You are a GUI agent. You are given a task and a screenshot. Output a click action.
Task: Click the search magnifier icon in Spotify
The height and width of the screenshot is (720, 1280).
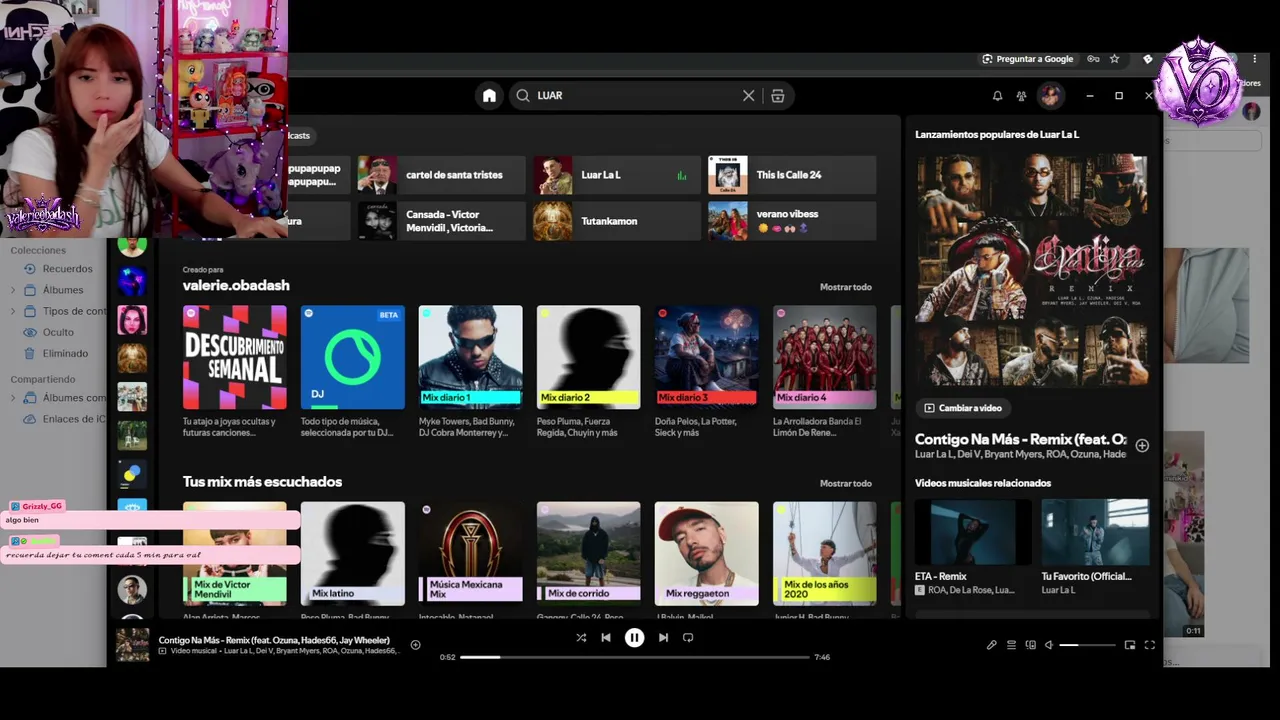[522, 95]
